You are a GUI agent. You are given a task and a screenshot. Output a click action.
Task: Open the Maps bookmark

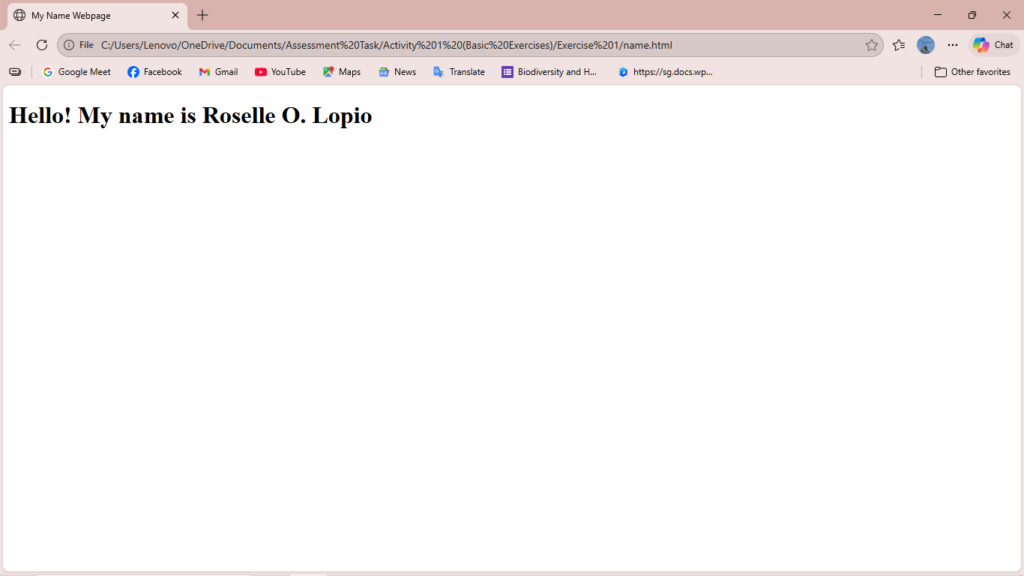point(342,72)
